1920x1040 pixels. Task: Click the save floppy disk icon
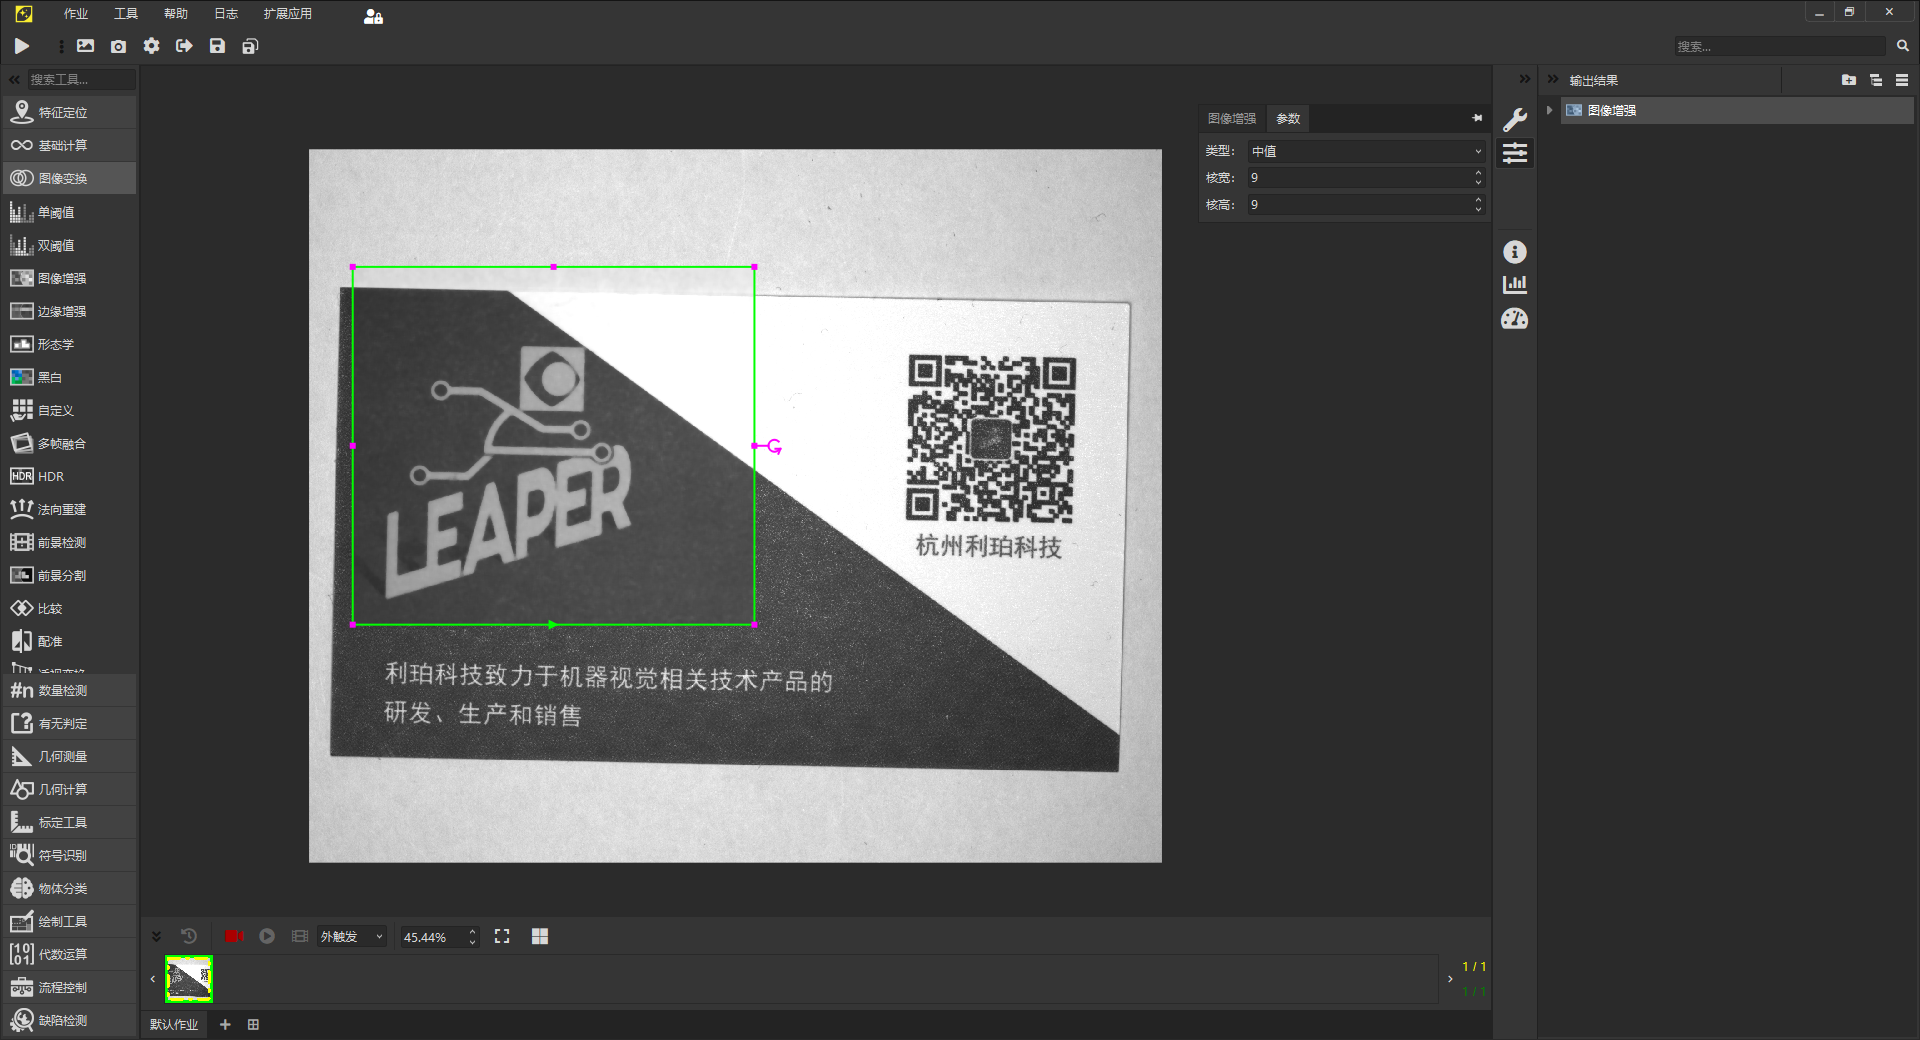(x=217, y=46)
